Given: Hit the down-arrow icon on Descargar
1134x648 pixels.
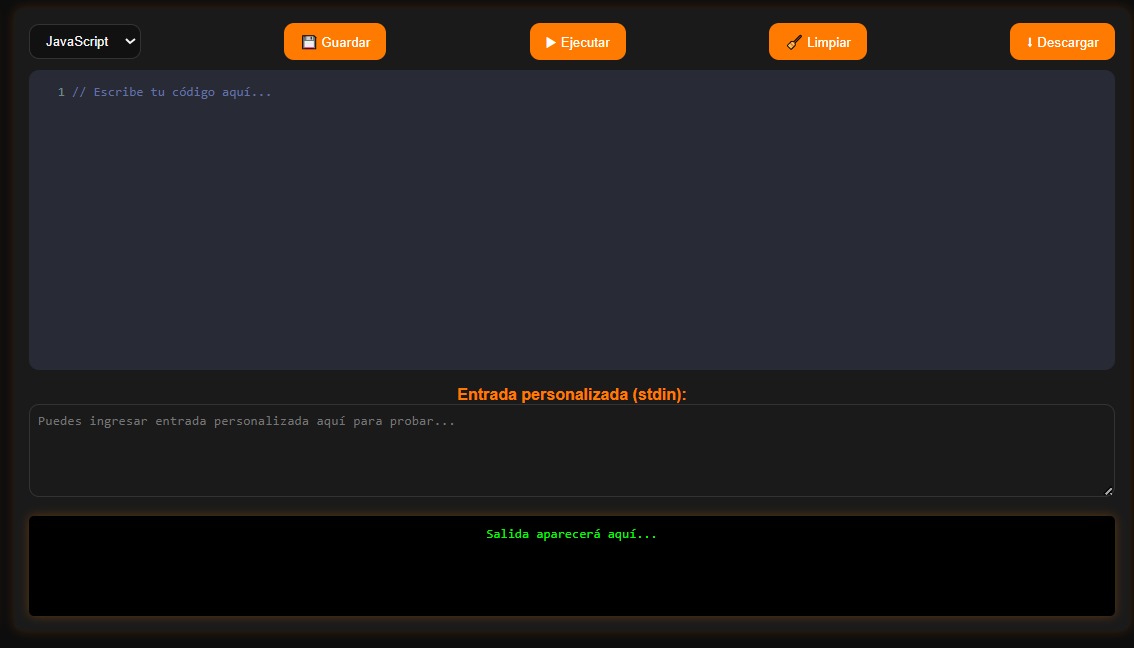Looking at the screenshot, I should [x=1030, y=42].
